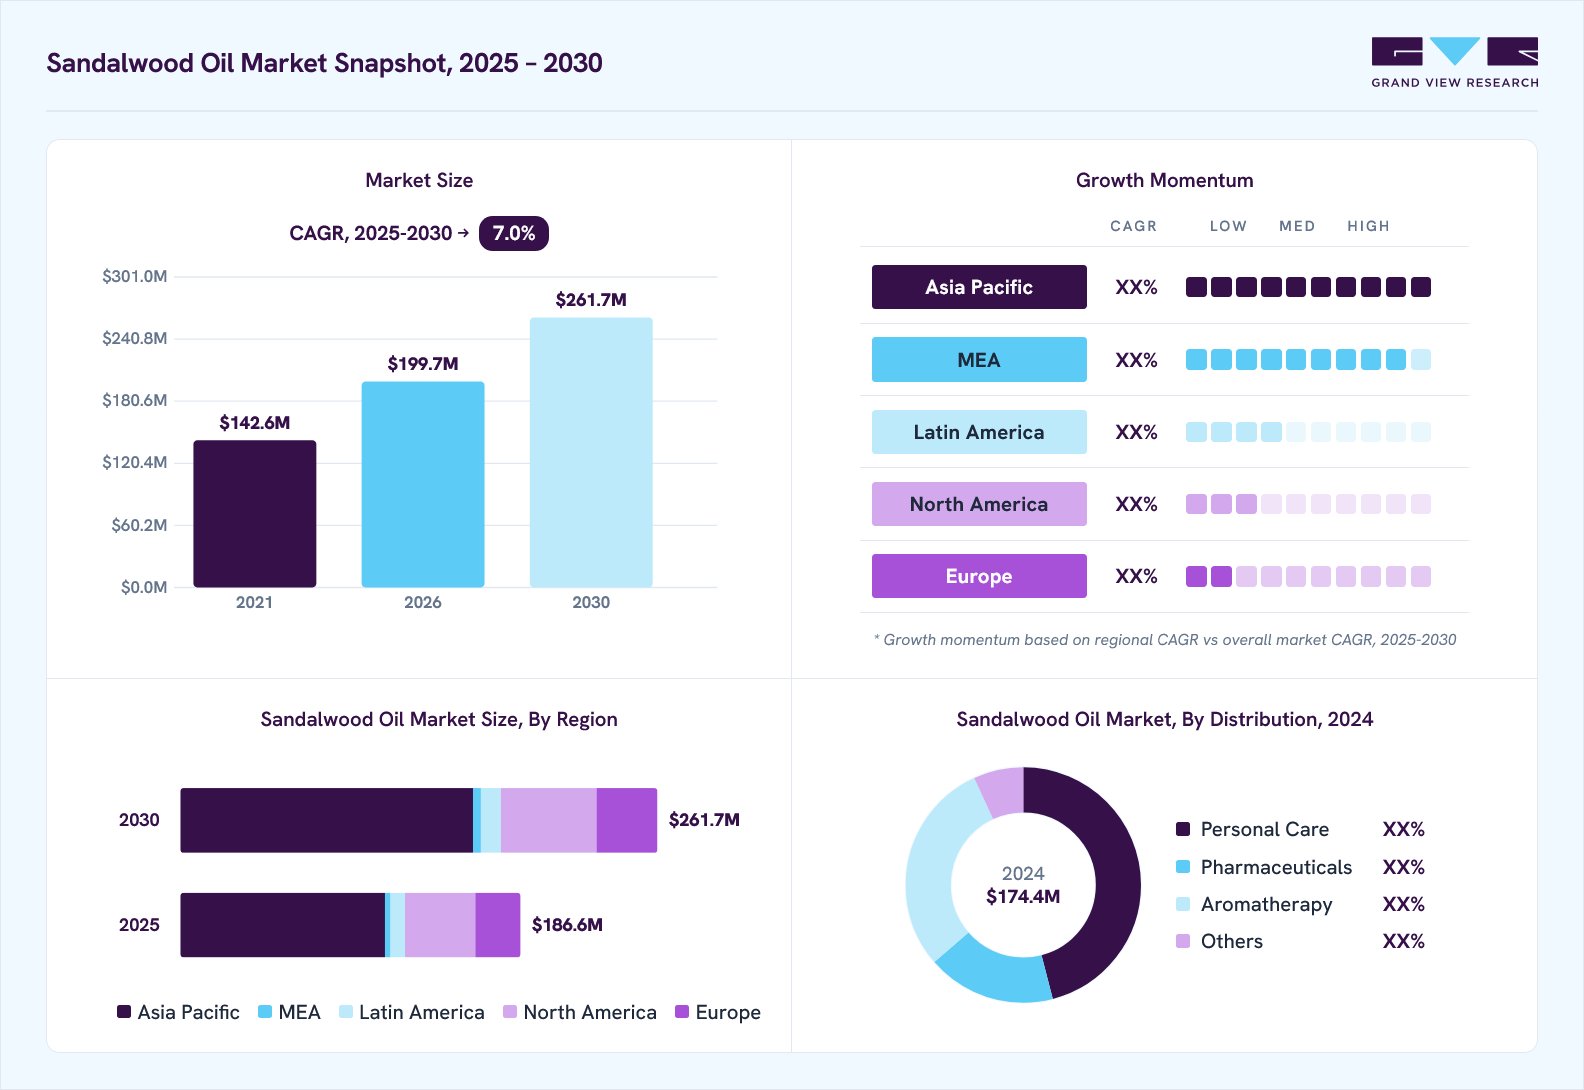Viewport: 1584px width, 1090px height.
Task: Select the MEA swatch in the region legend
Action: pos(265,1012)
